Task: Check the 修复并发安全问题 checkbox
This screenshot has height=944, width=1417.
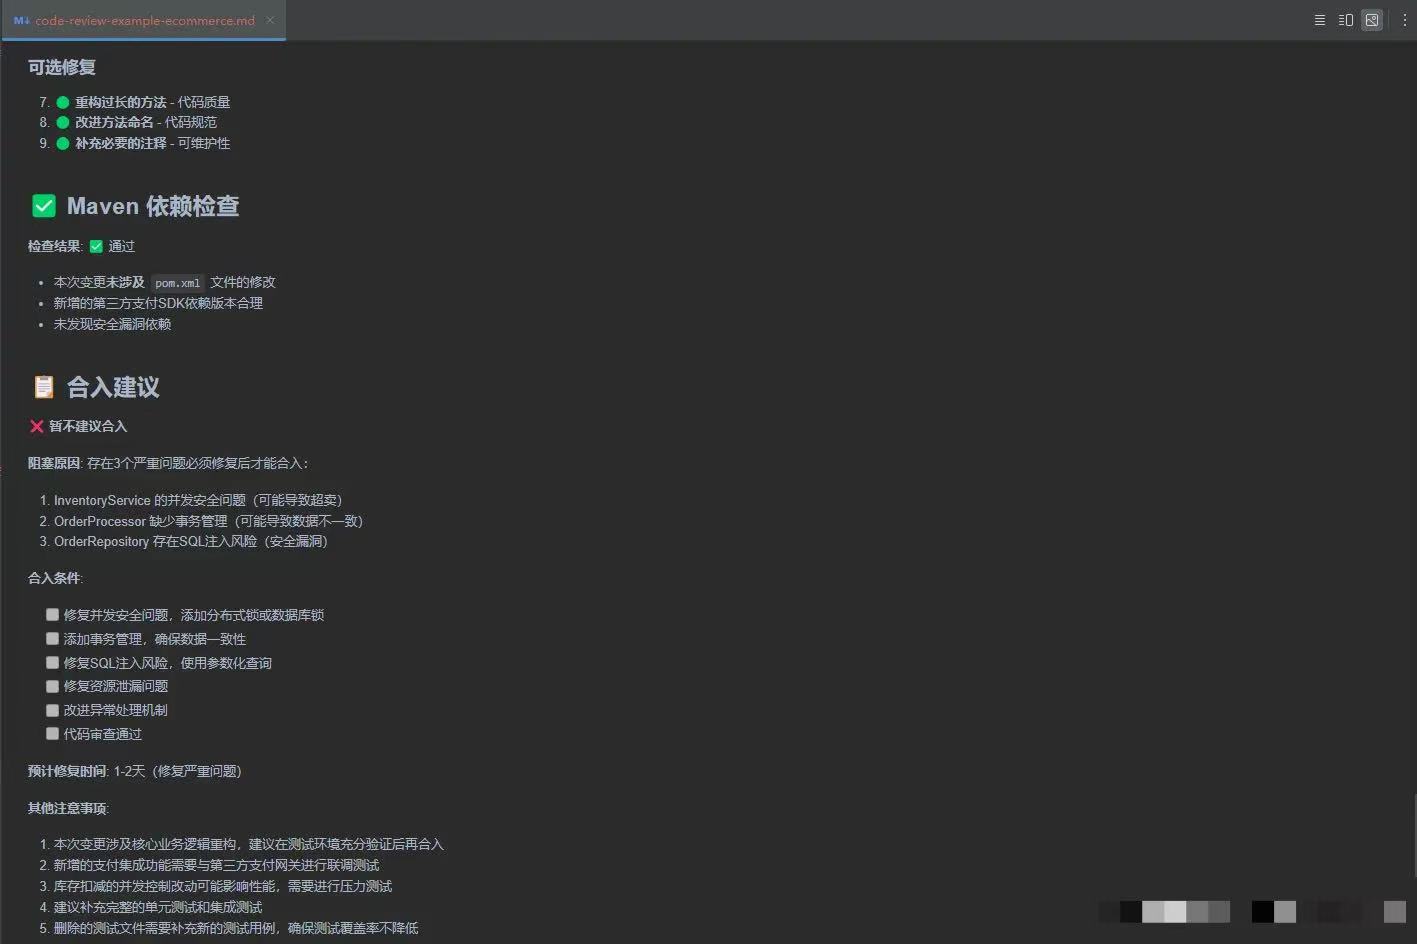Action: 52,615
